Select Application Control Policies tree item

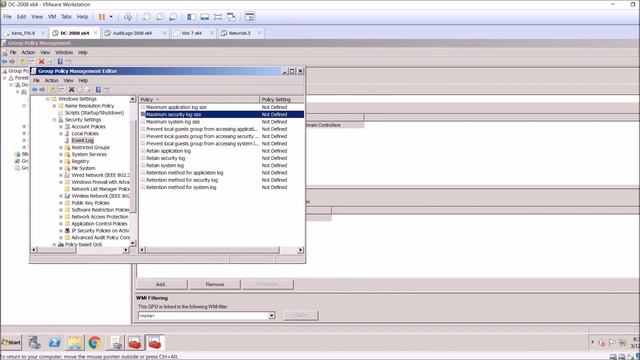(x=99, y=224)
